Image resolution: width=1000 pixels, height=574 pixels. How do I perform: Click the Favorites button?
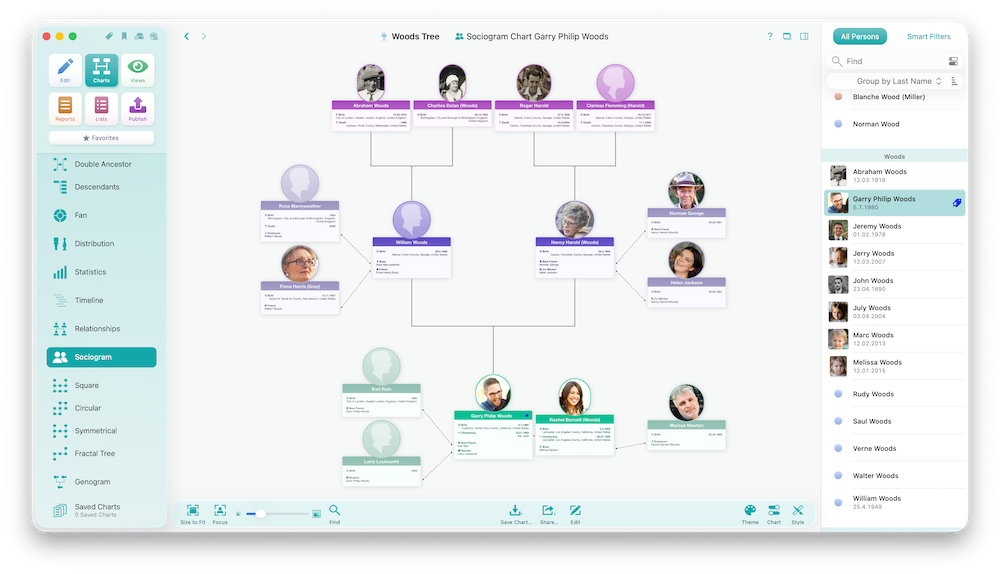coord(101,138)
